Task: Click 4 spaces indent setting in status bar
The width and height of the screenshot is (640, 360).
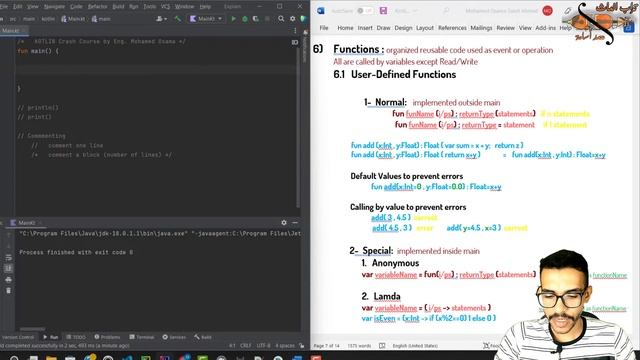Action: pyautogui.click(x=284, y=346)
